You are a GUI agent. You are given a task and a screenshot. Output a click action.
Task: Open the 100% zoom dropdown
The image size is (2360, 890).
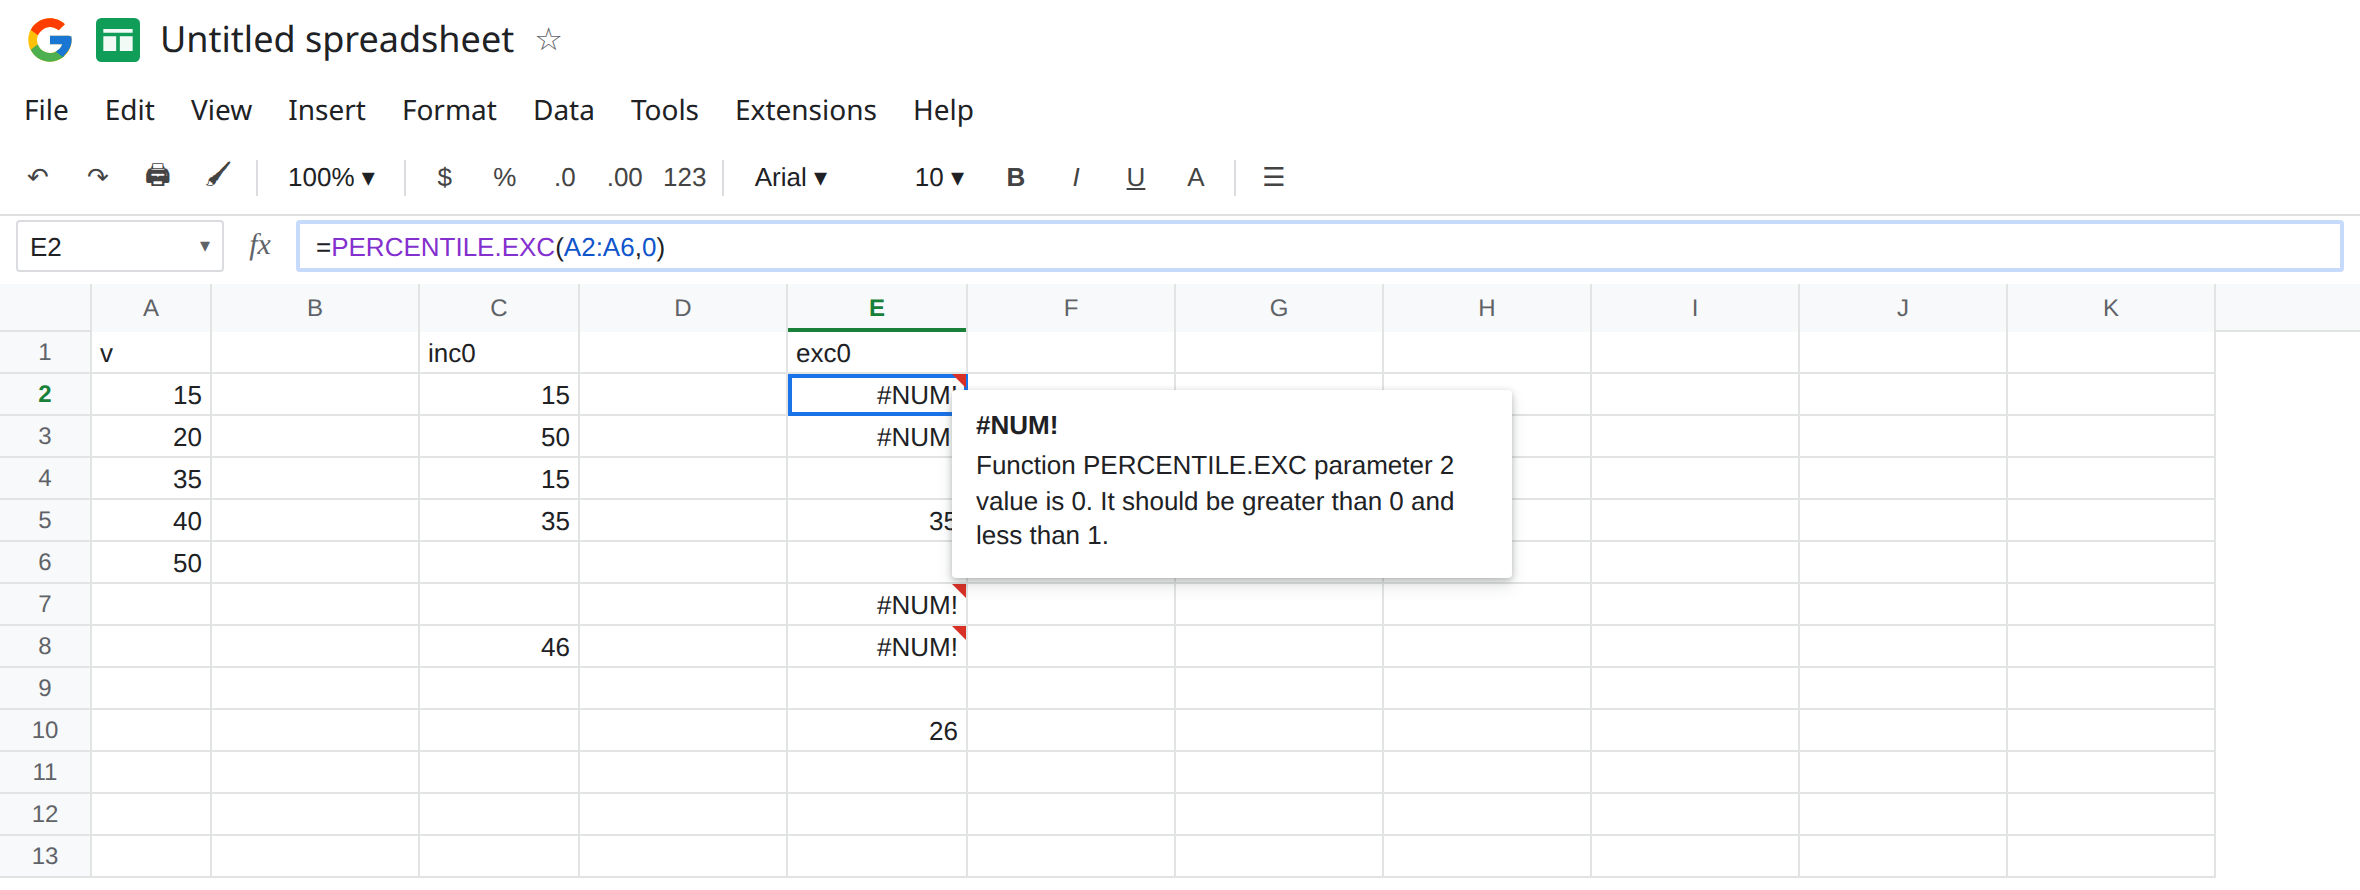coord(331,177)
